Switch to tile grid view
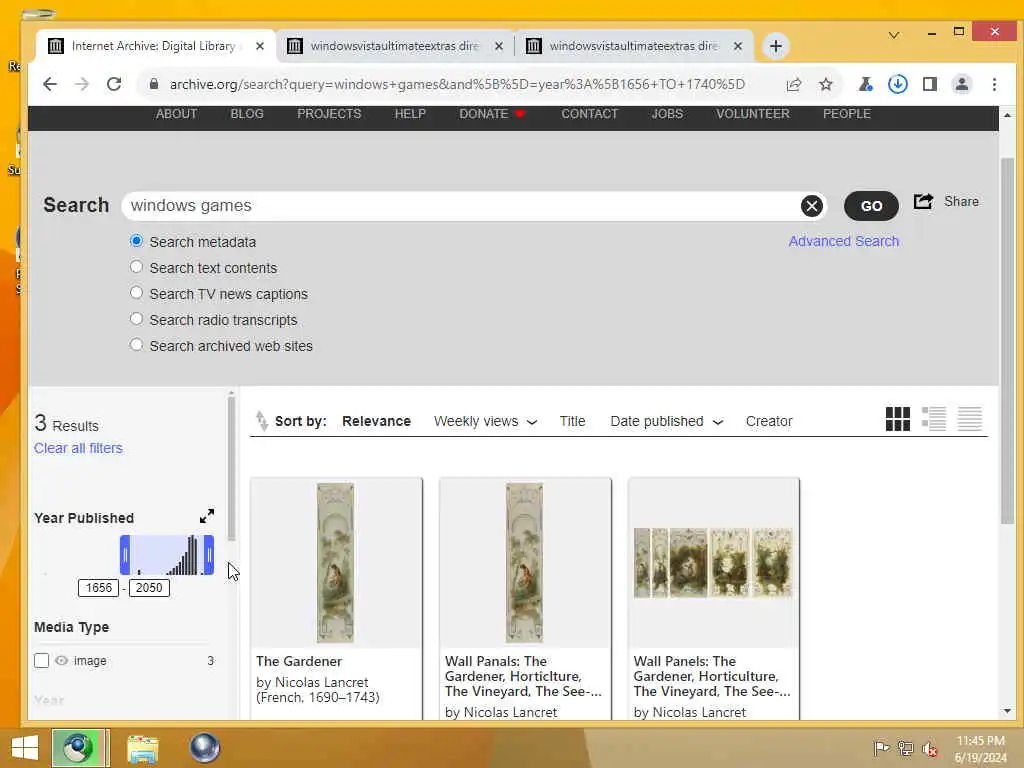Viewport: 1024px width, 768px height. 898,419
